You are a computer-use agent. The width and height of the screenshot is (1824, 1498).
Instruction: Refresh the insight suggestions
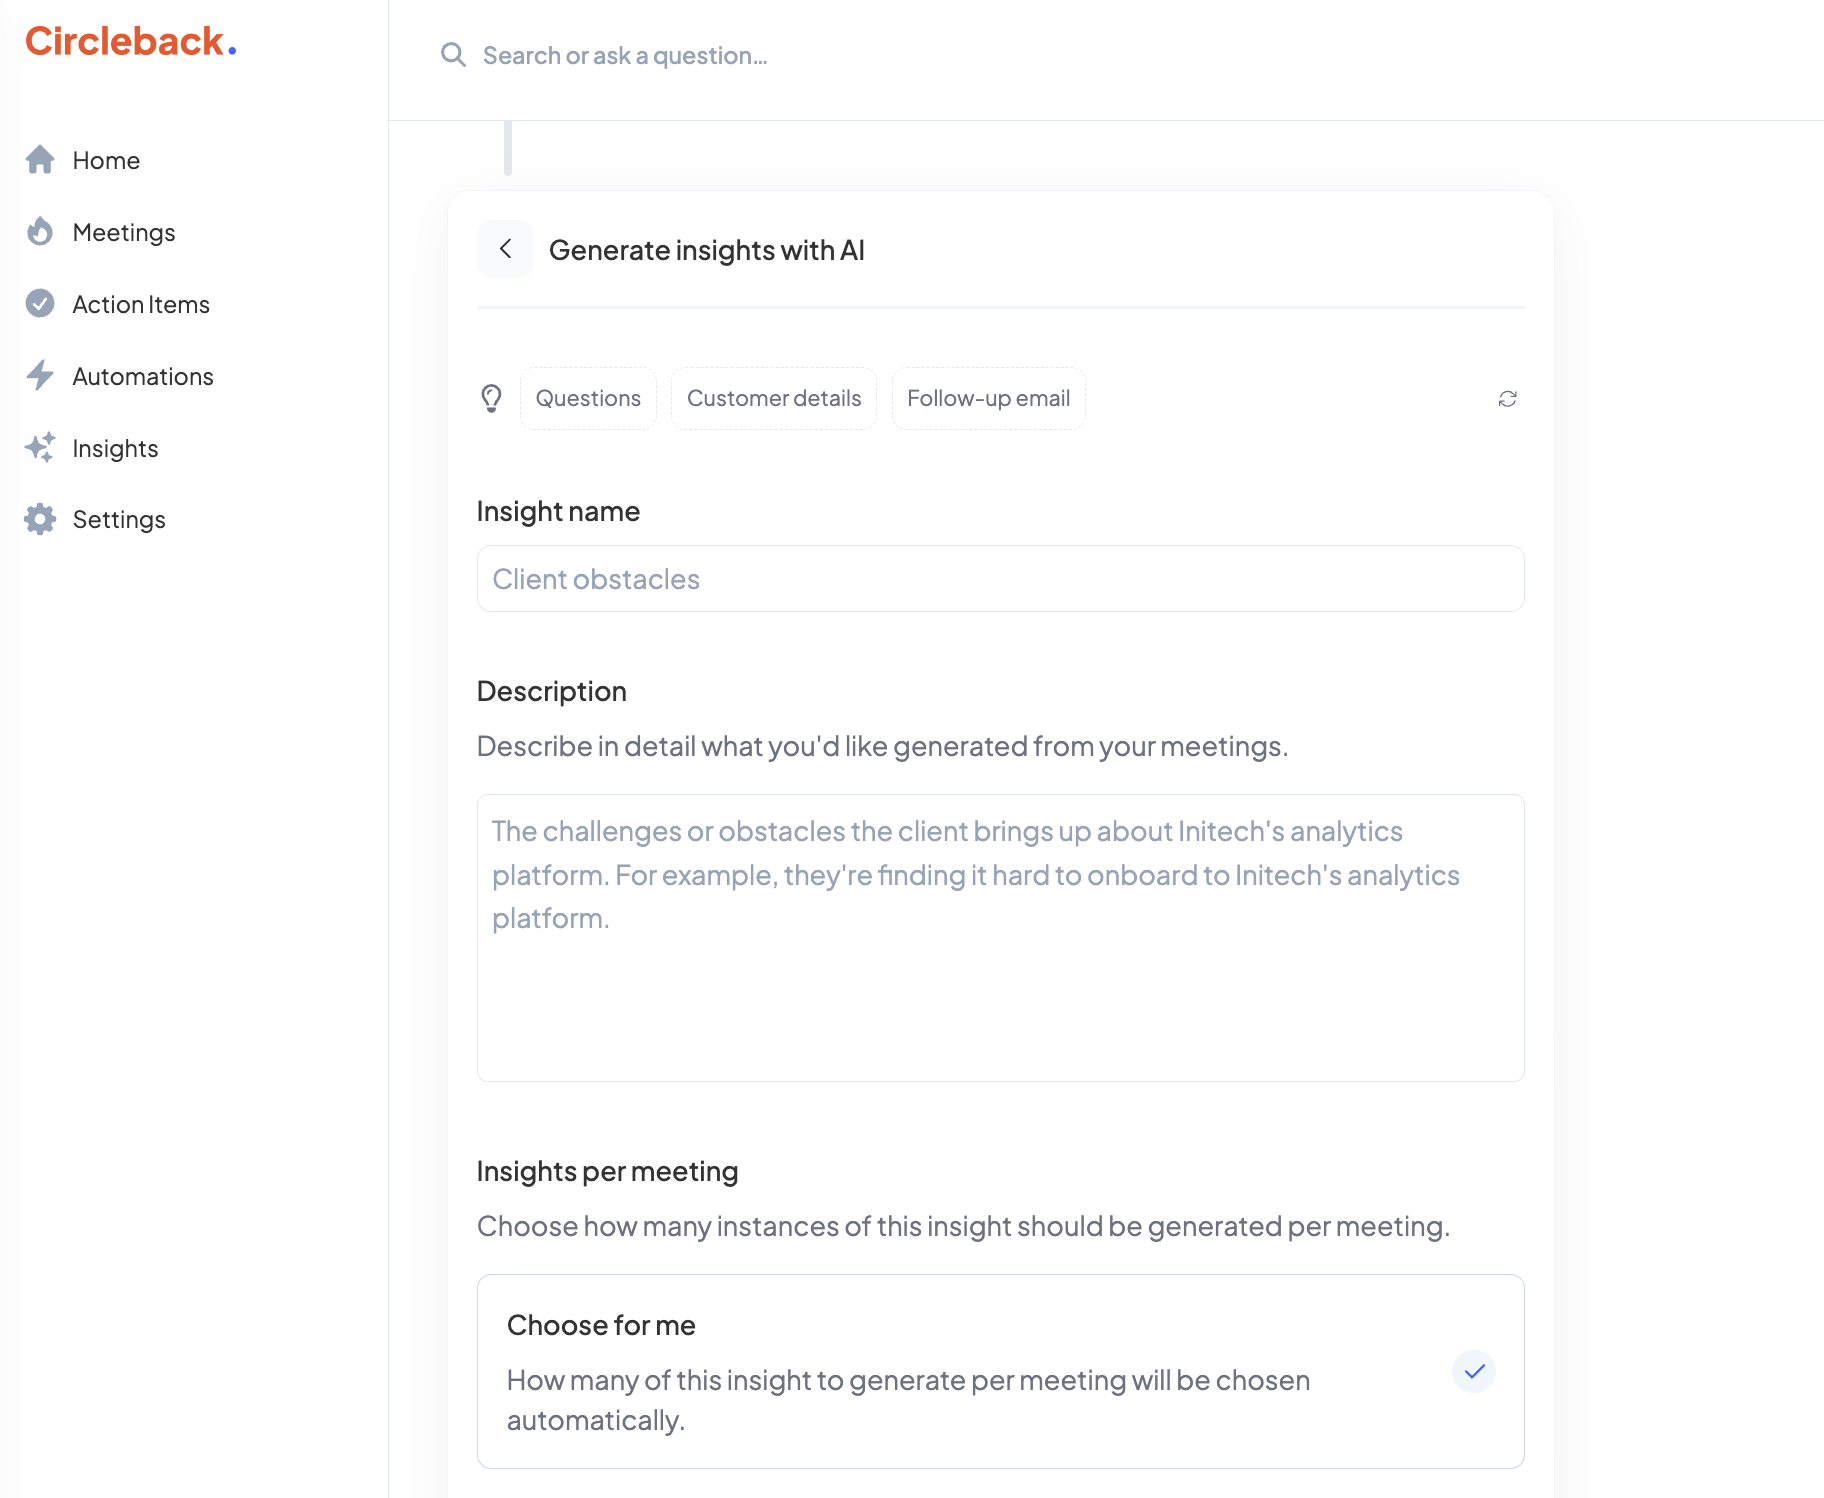click(1508, 399)
